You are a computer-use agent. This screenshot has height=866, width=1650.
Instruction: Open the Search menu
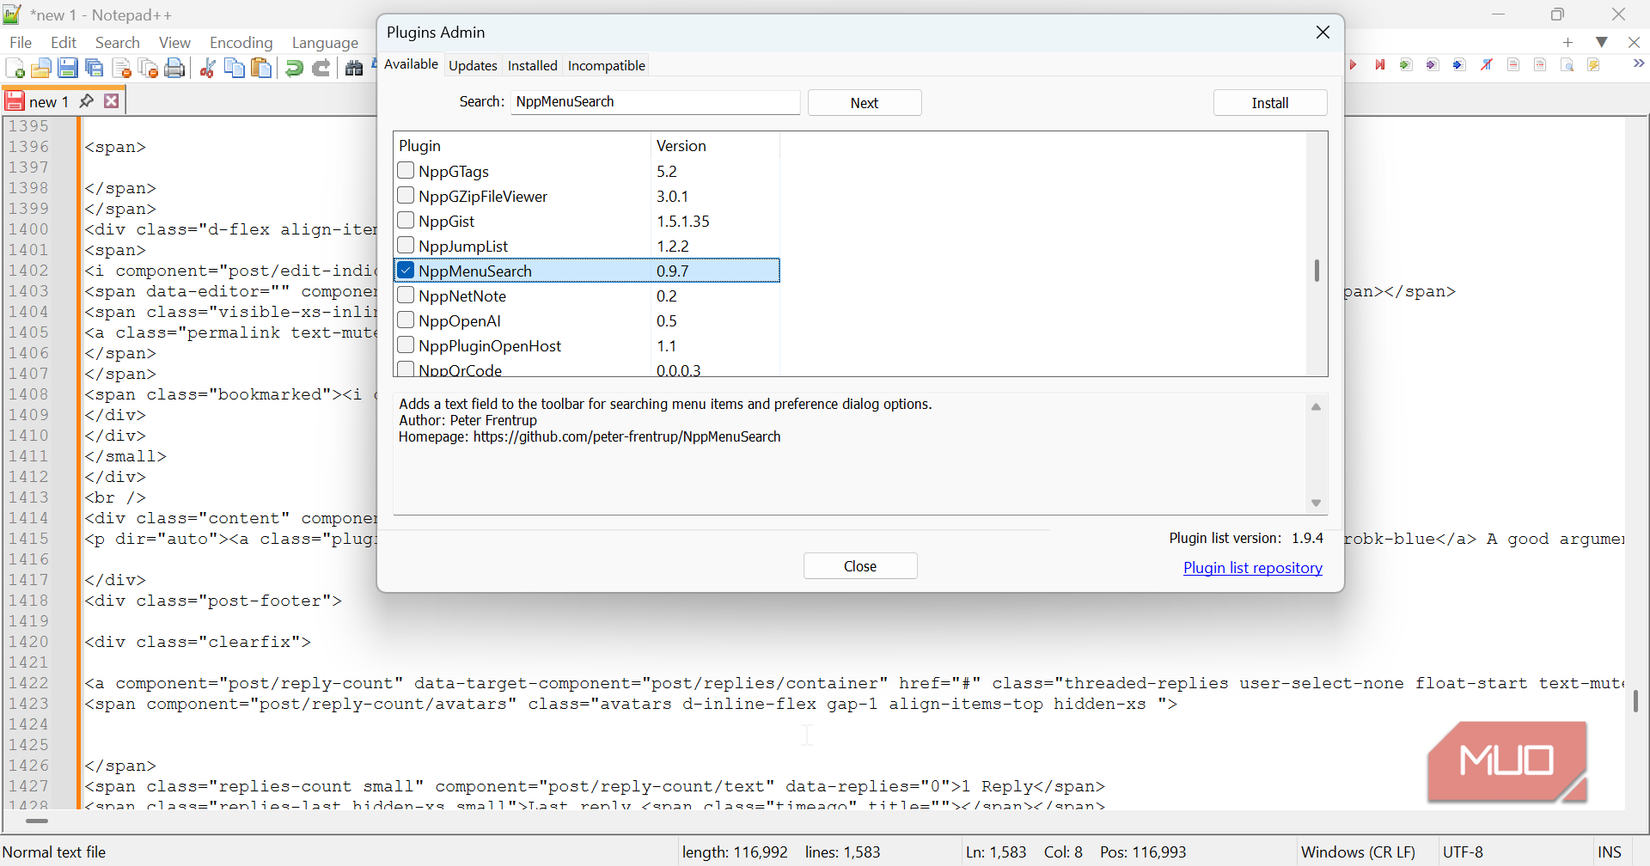[x=117, y=42]
